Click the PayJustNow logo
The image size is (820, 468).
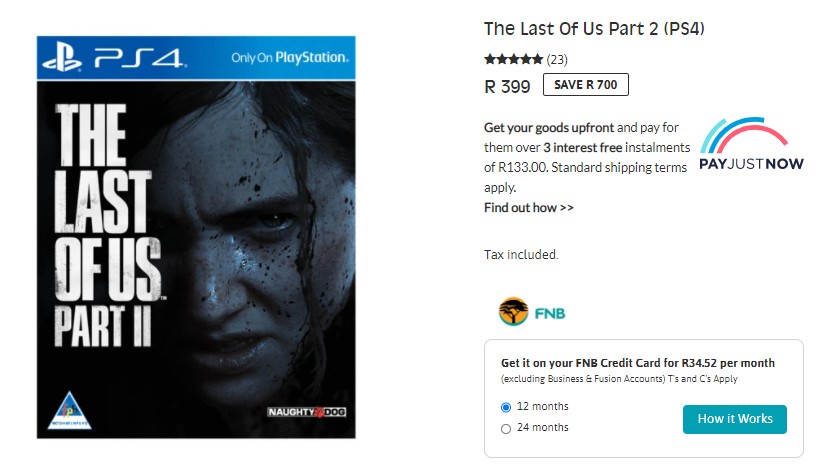coord(751,145)
